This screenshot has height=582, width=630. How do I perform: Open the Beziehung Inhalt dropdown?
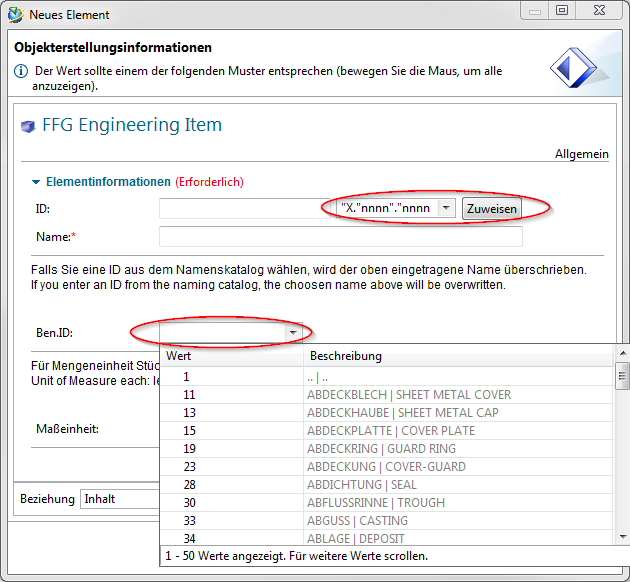(120, 498)
